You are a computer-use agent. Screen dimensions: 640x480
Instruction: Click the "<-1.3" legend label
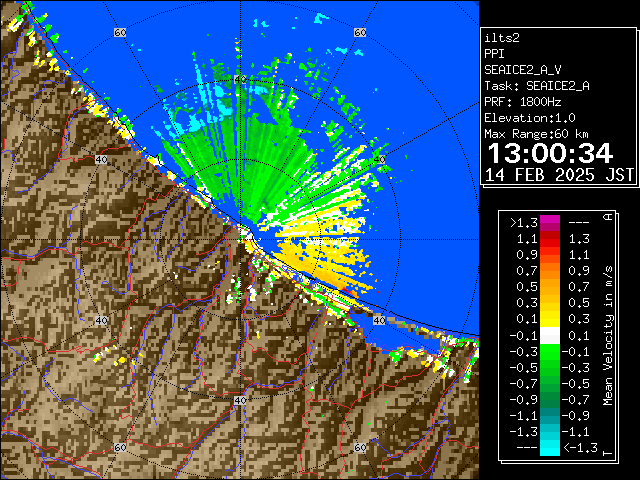[580, 448]
